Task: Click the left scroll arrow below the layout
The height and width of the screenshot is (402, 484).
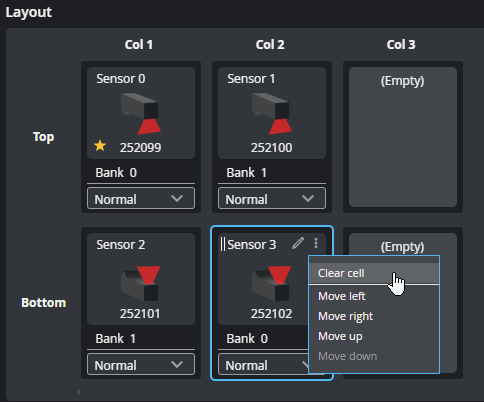Action: click(78, 392)
